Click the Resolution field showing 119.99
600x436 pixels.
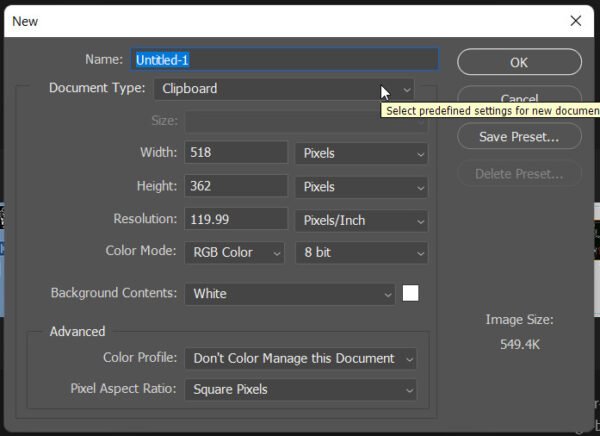pyautogui.click(x=236, y=219)
